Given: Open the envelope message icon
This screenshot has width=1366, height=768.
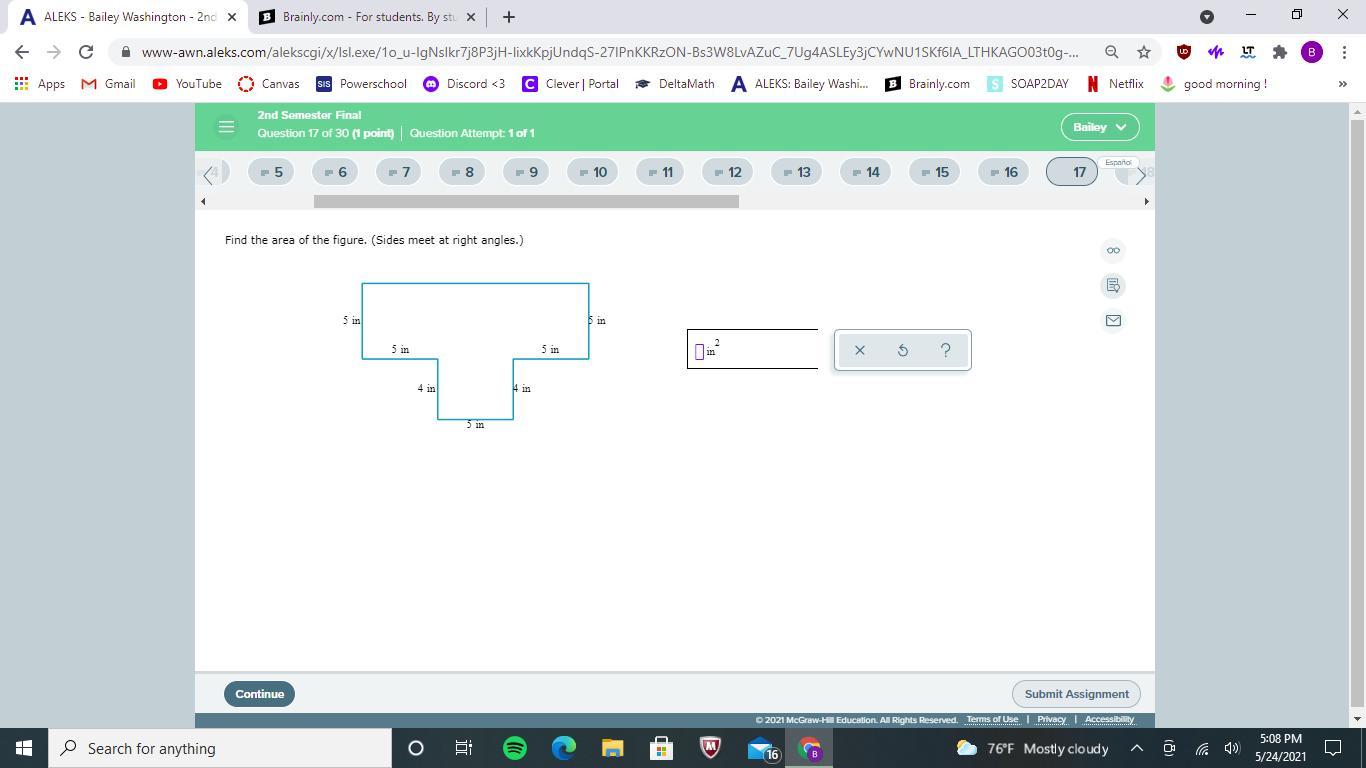Looking at the screenshot, I should click(1113, 321).
